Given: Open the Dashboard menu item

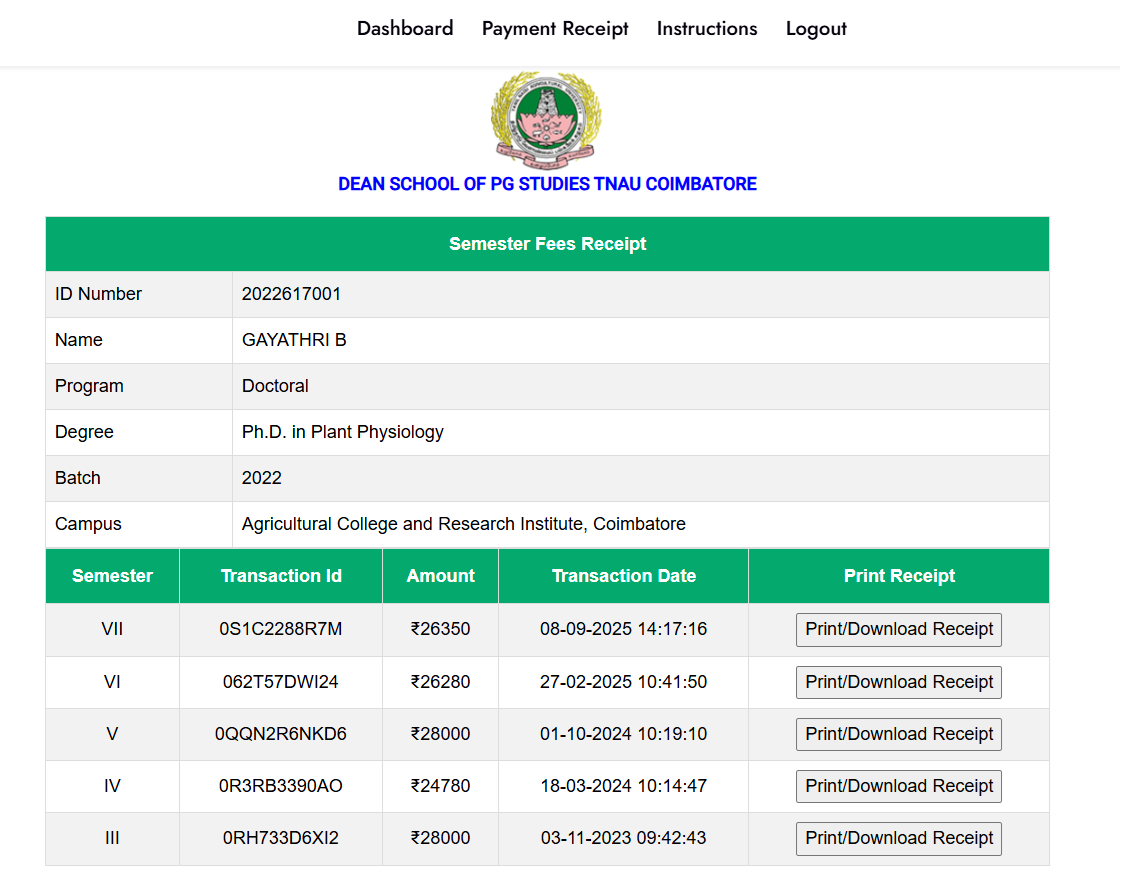Looking at the screenshot, I should [405, 29].
